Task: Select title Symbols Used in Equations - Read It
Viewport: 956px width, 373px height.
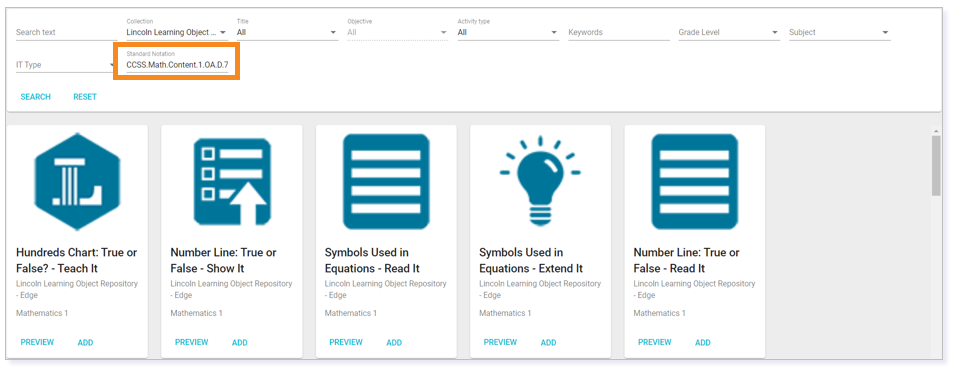Action: click(x=372, y=260)
